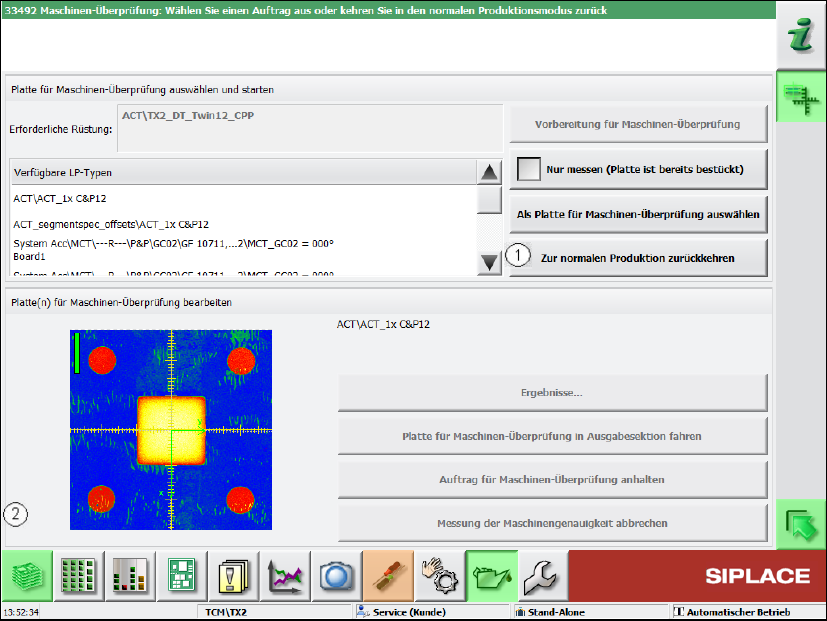This screenshot has width=827, height=621.
Task: Click 'Vorbereitung für Maschinen-Überprüfung' button
Action: tap(638, 125)
